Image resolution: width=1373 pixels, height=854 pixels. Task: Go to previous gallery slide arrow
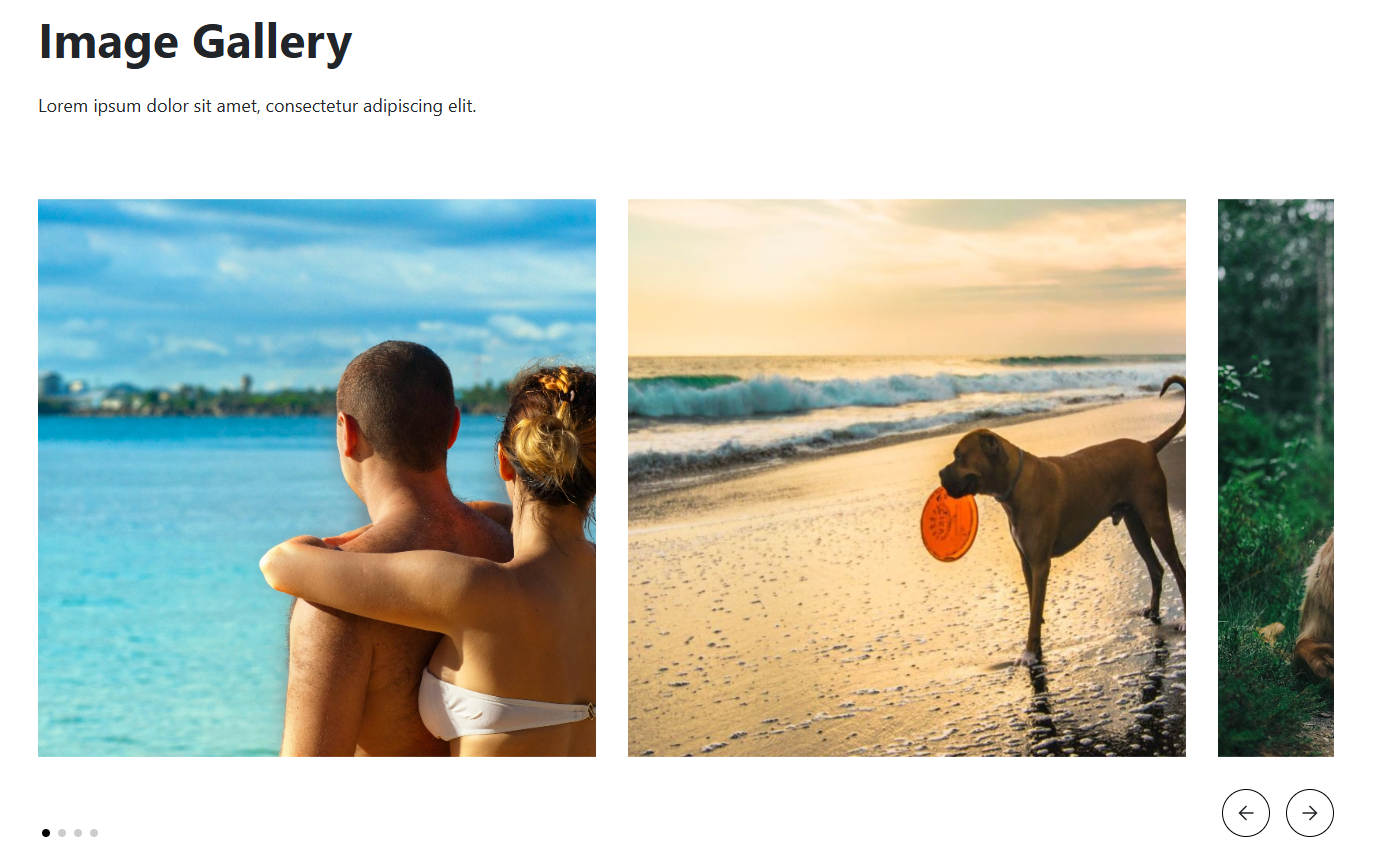tap(1245, 813)
